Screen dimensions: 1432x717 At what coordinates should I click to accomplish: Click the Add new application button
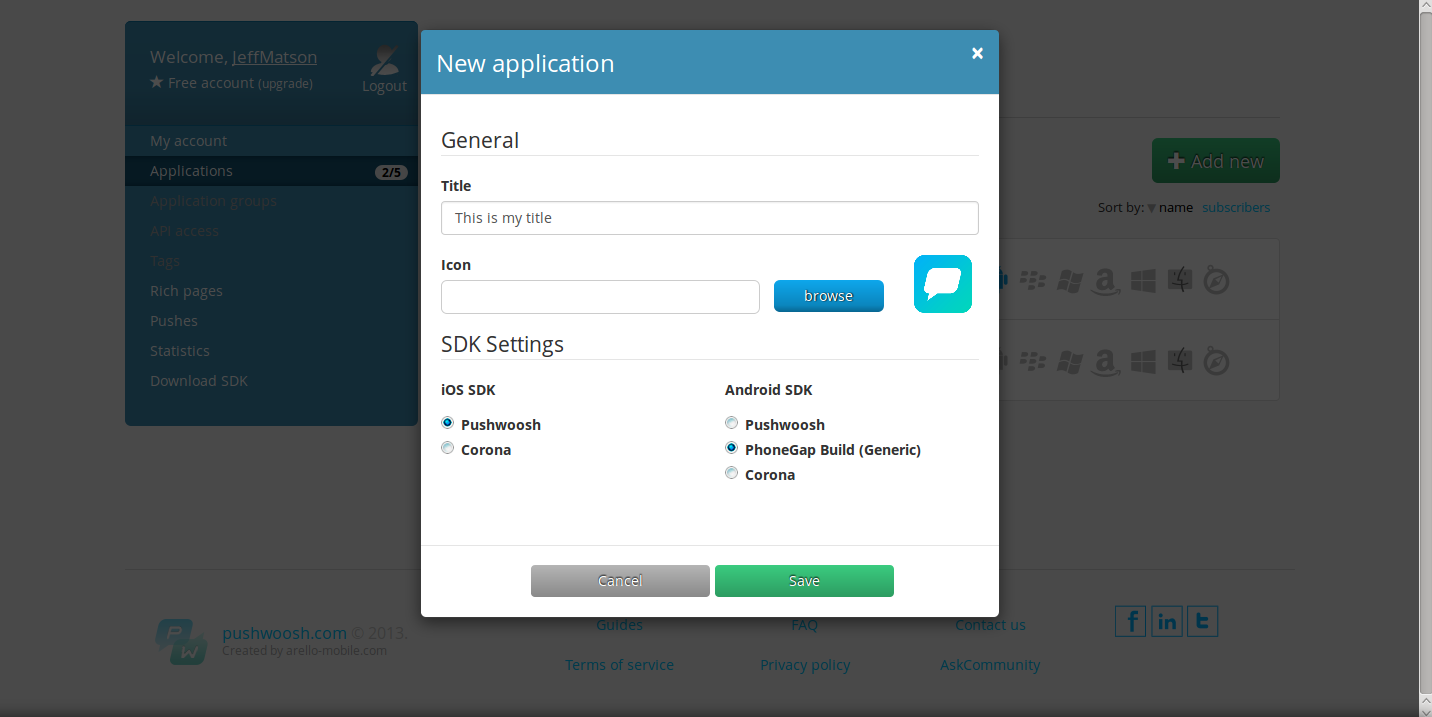tap(1216, 161)
